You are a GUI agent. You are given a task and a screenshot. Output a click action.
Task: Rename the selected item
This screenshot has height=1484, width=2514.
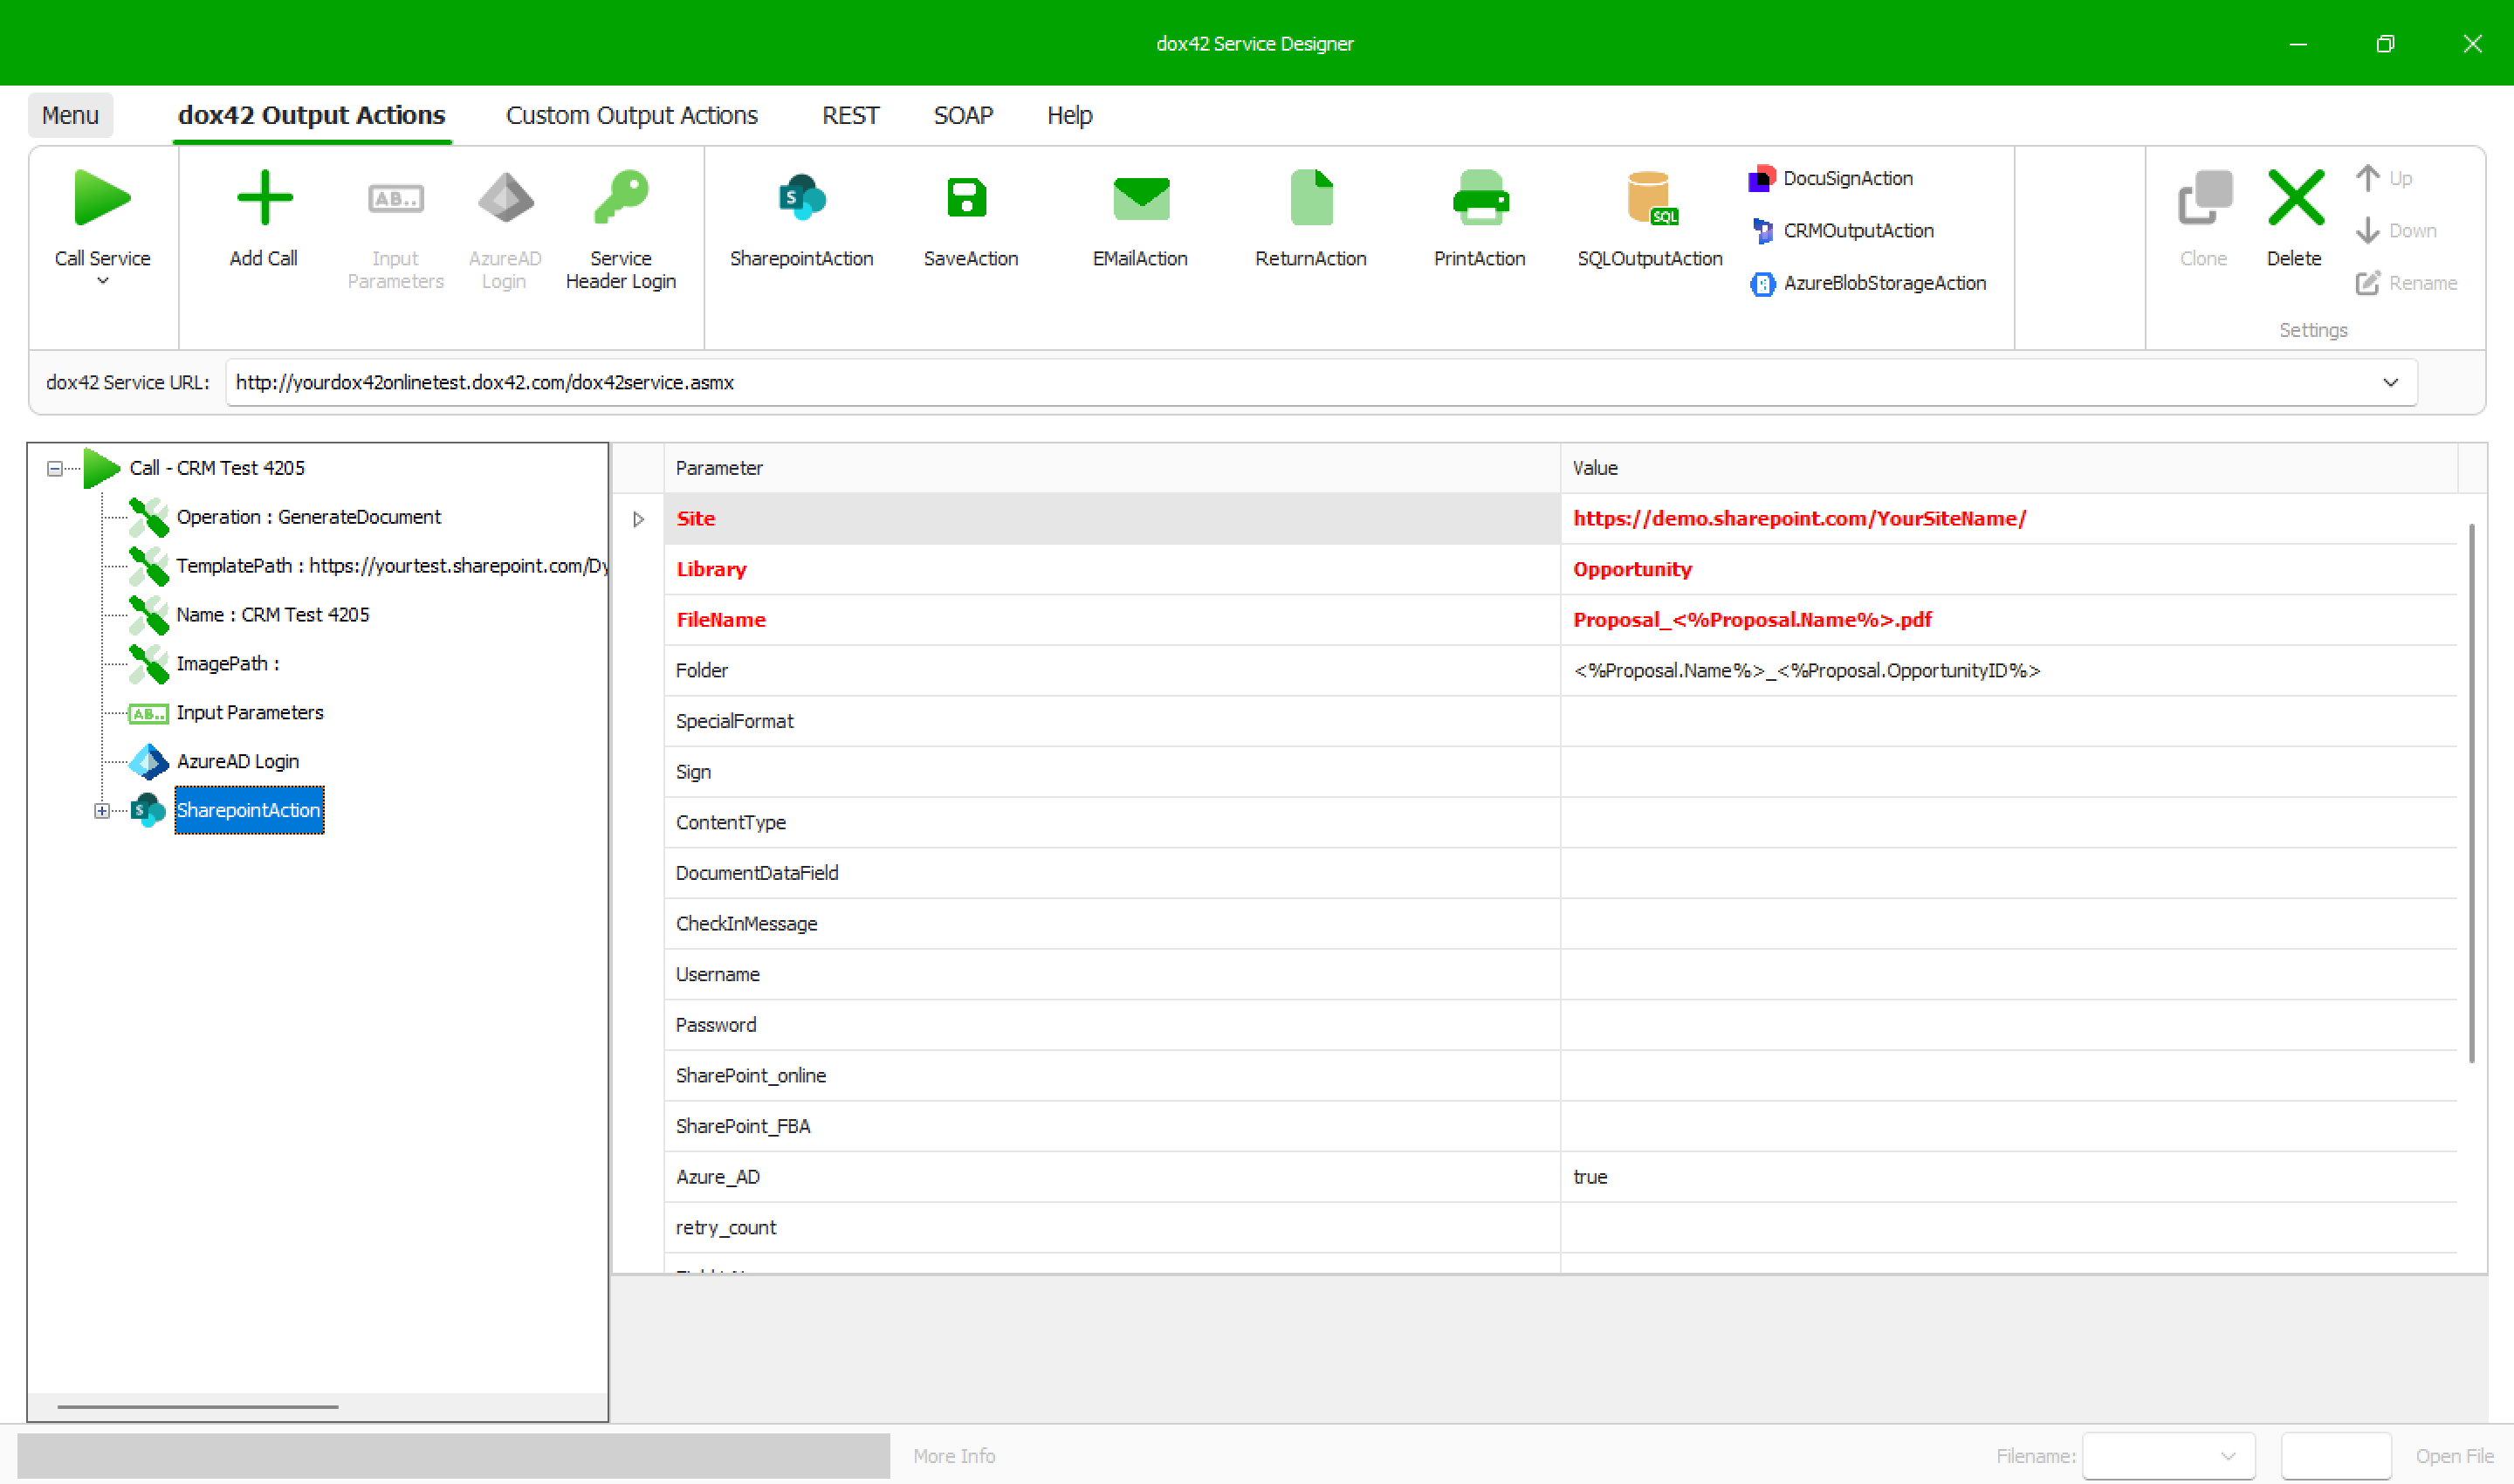[x=2406, y=283]
